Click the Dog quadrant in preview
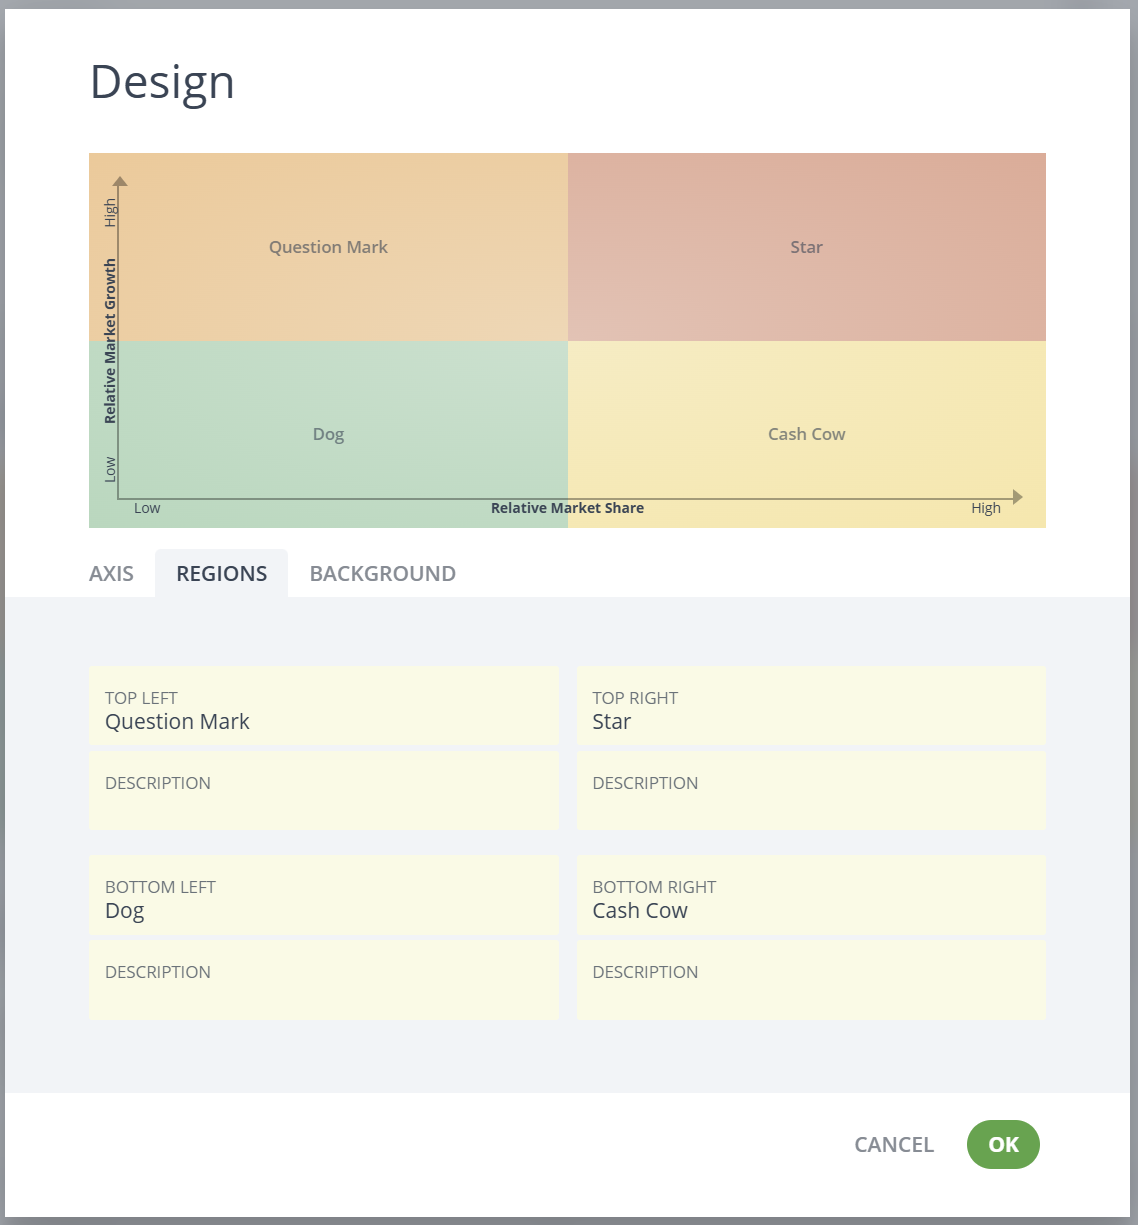 pos(328,434)
